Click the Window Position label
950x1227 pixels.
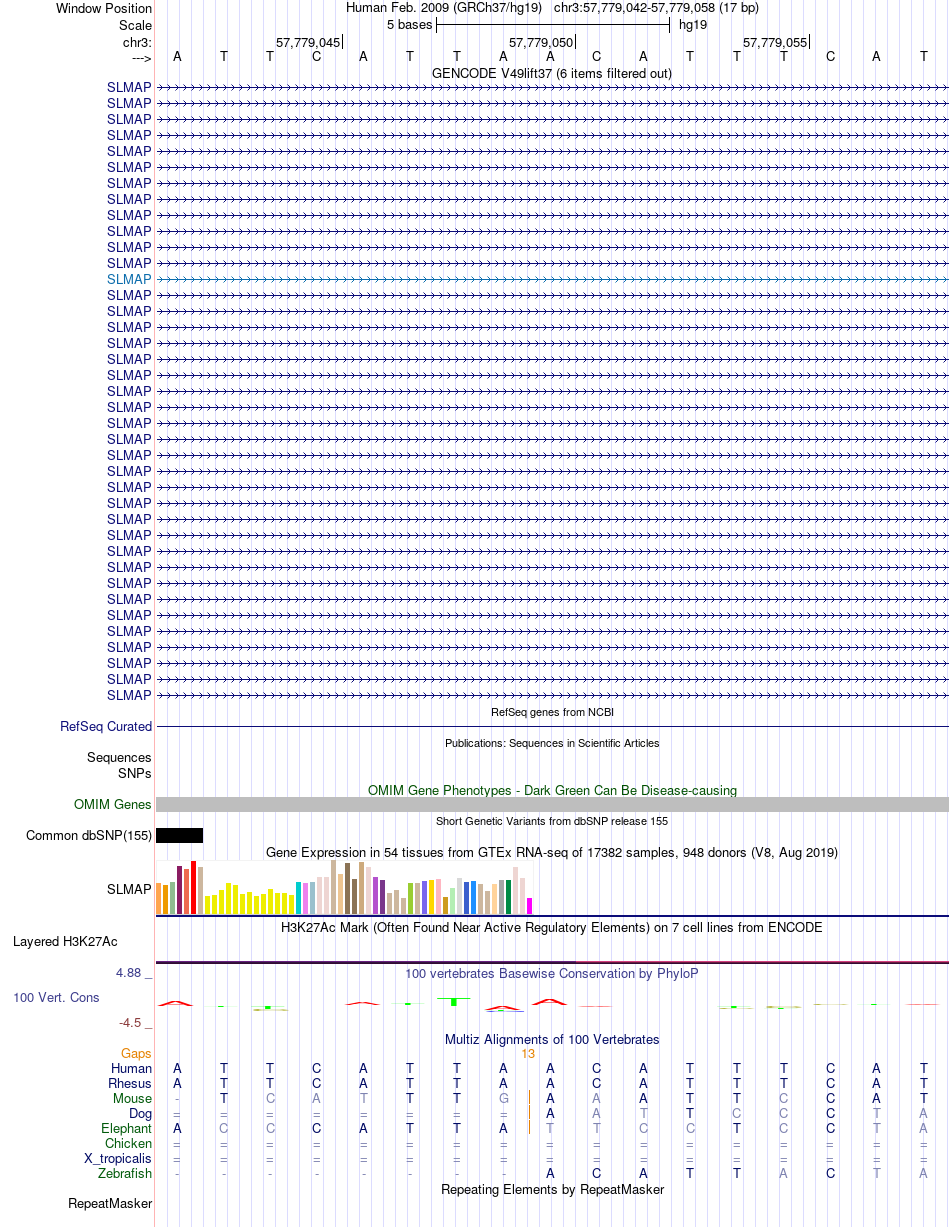(x=104, y=8)
